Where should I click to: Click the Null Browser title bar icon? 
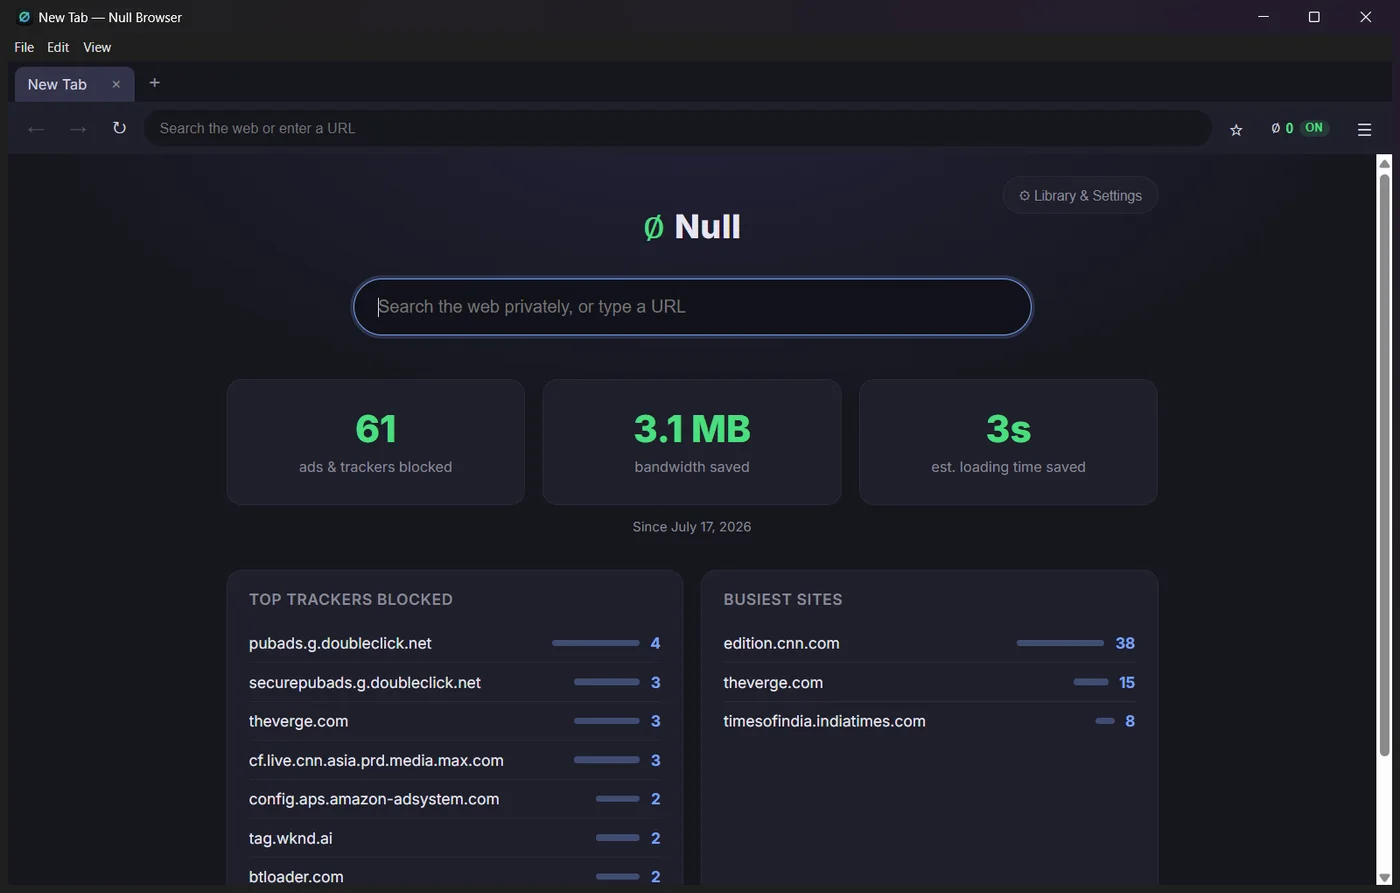click(x=24, y=17)
